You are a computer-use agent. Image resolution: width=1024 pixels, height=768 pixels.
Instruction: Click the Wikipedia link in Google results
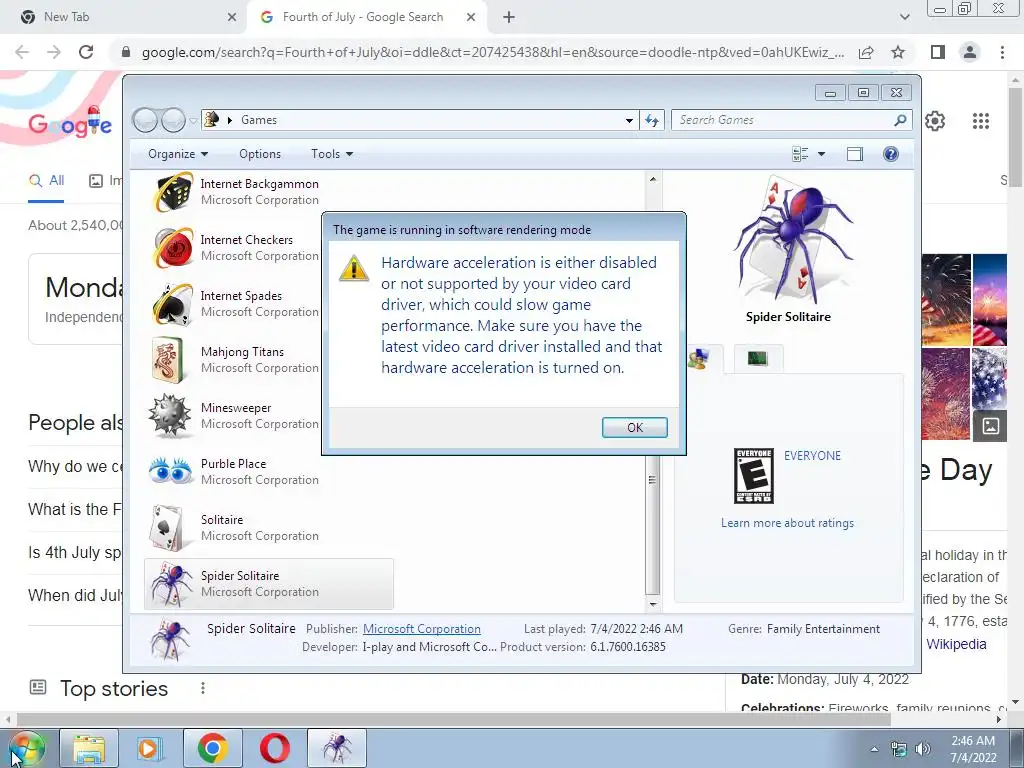pyautogui.click(x=956, y=644)
